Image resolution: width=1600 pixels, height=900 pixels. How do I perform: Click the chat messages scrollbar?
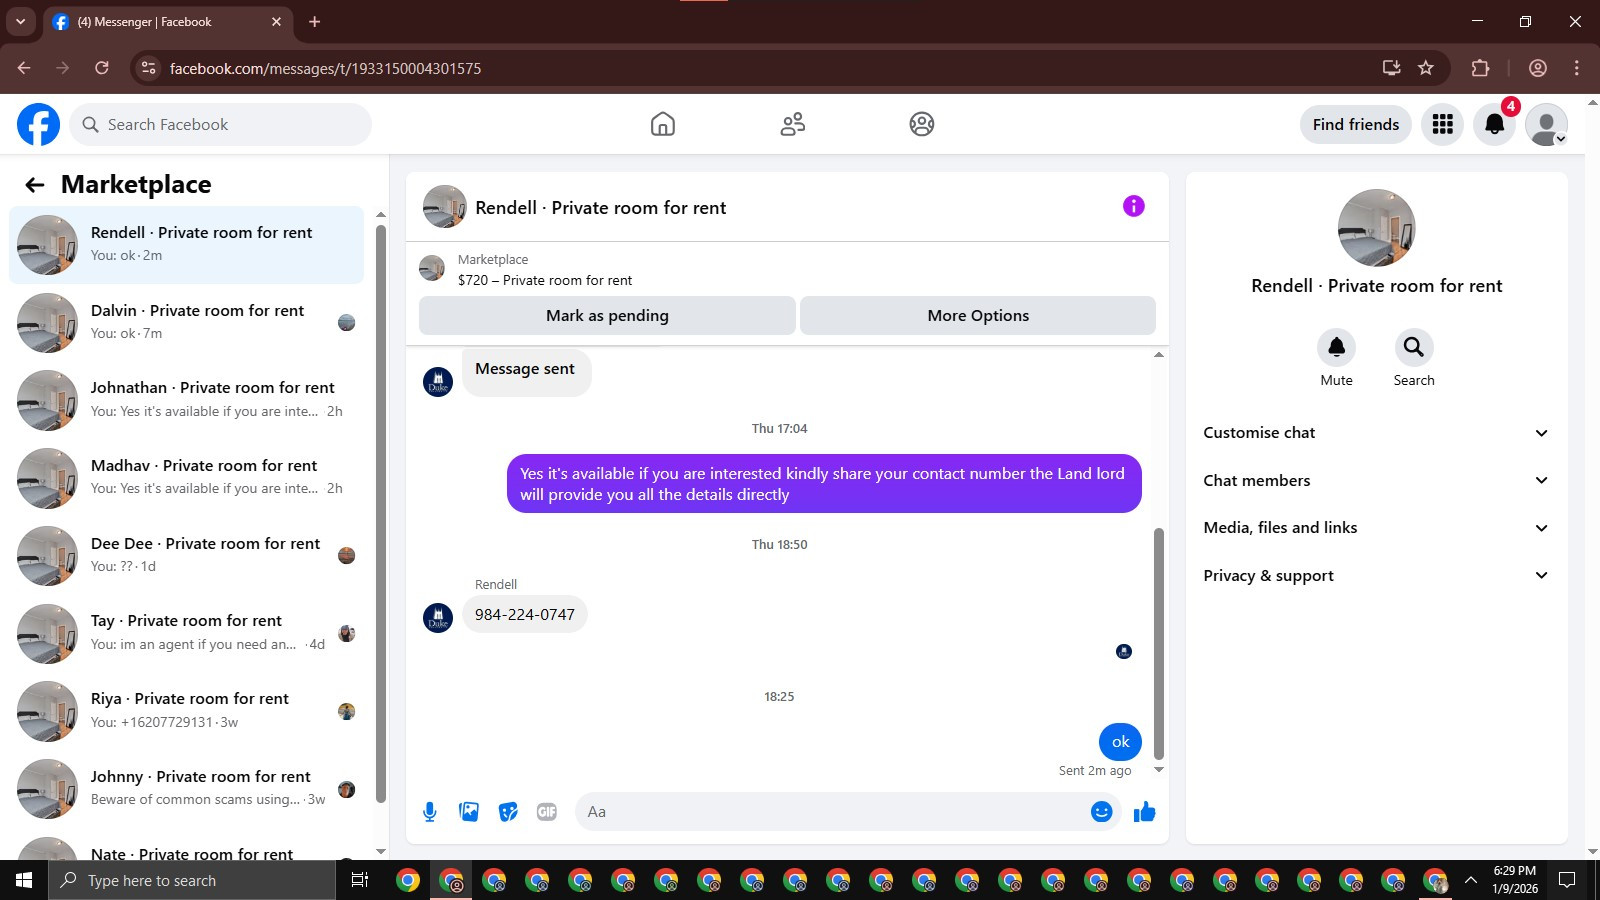click(1159, 643)
